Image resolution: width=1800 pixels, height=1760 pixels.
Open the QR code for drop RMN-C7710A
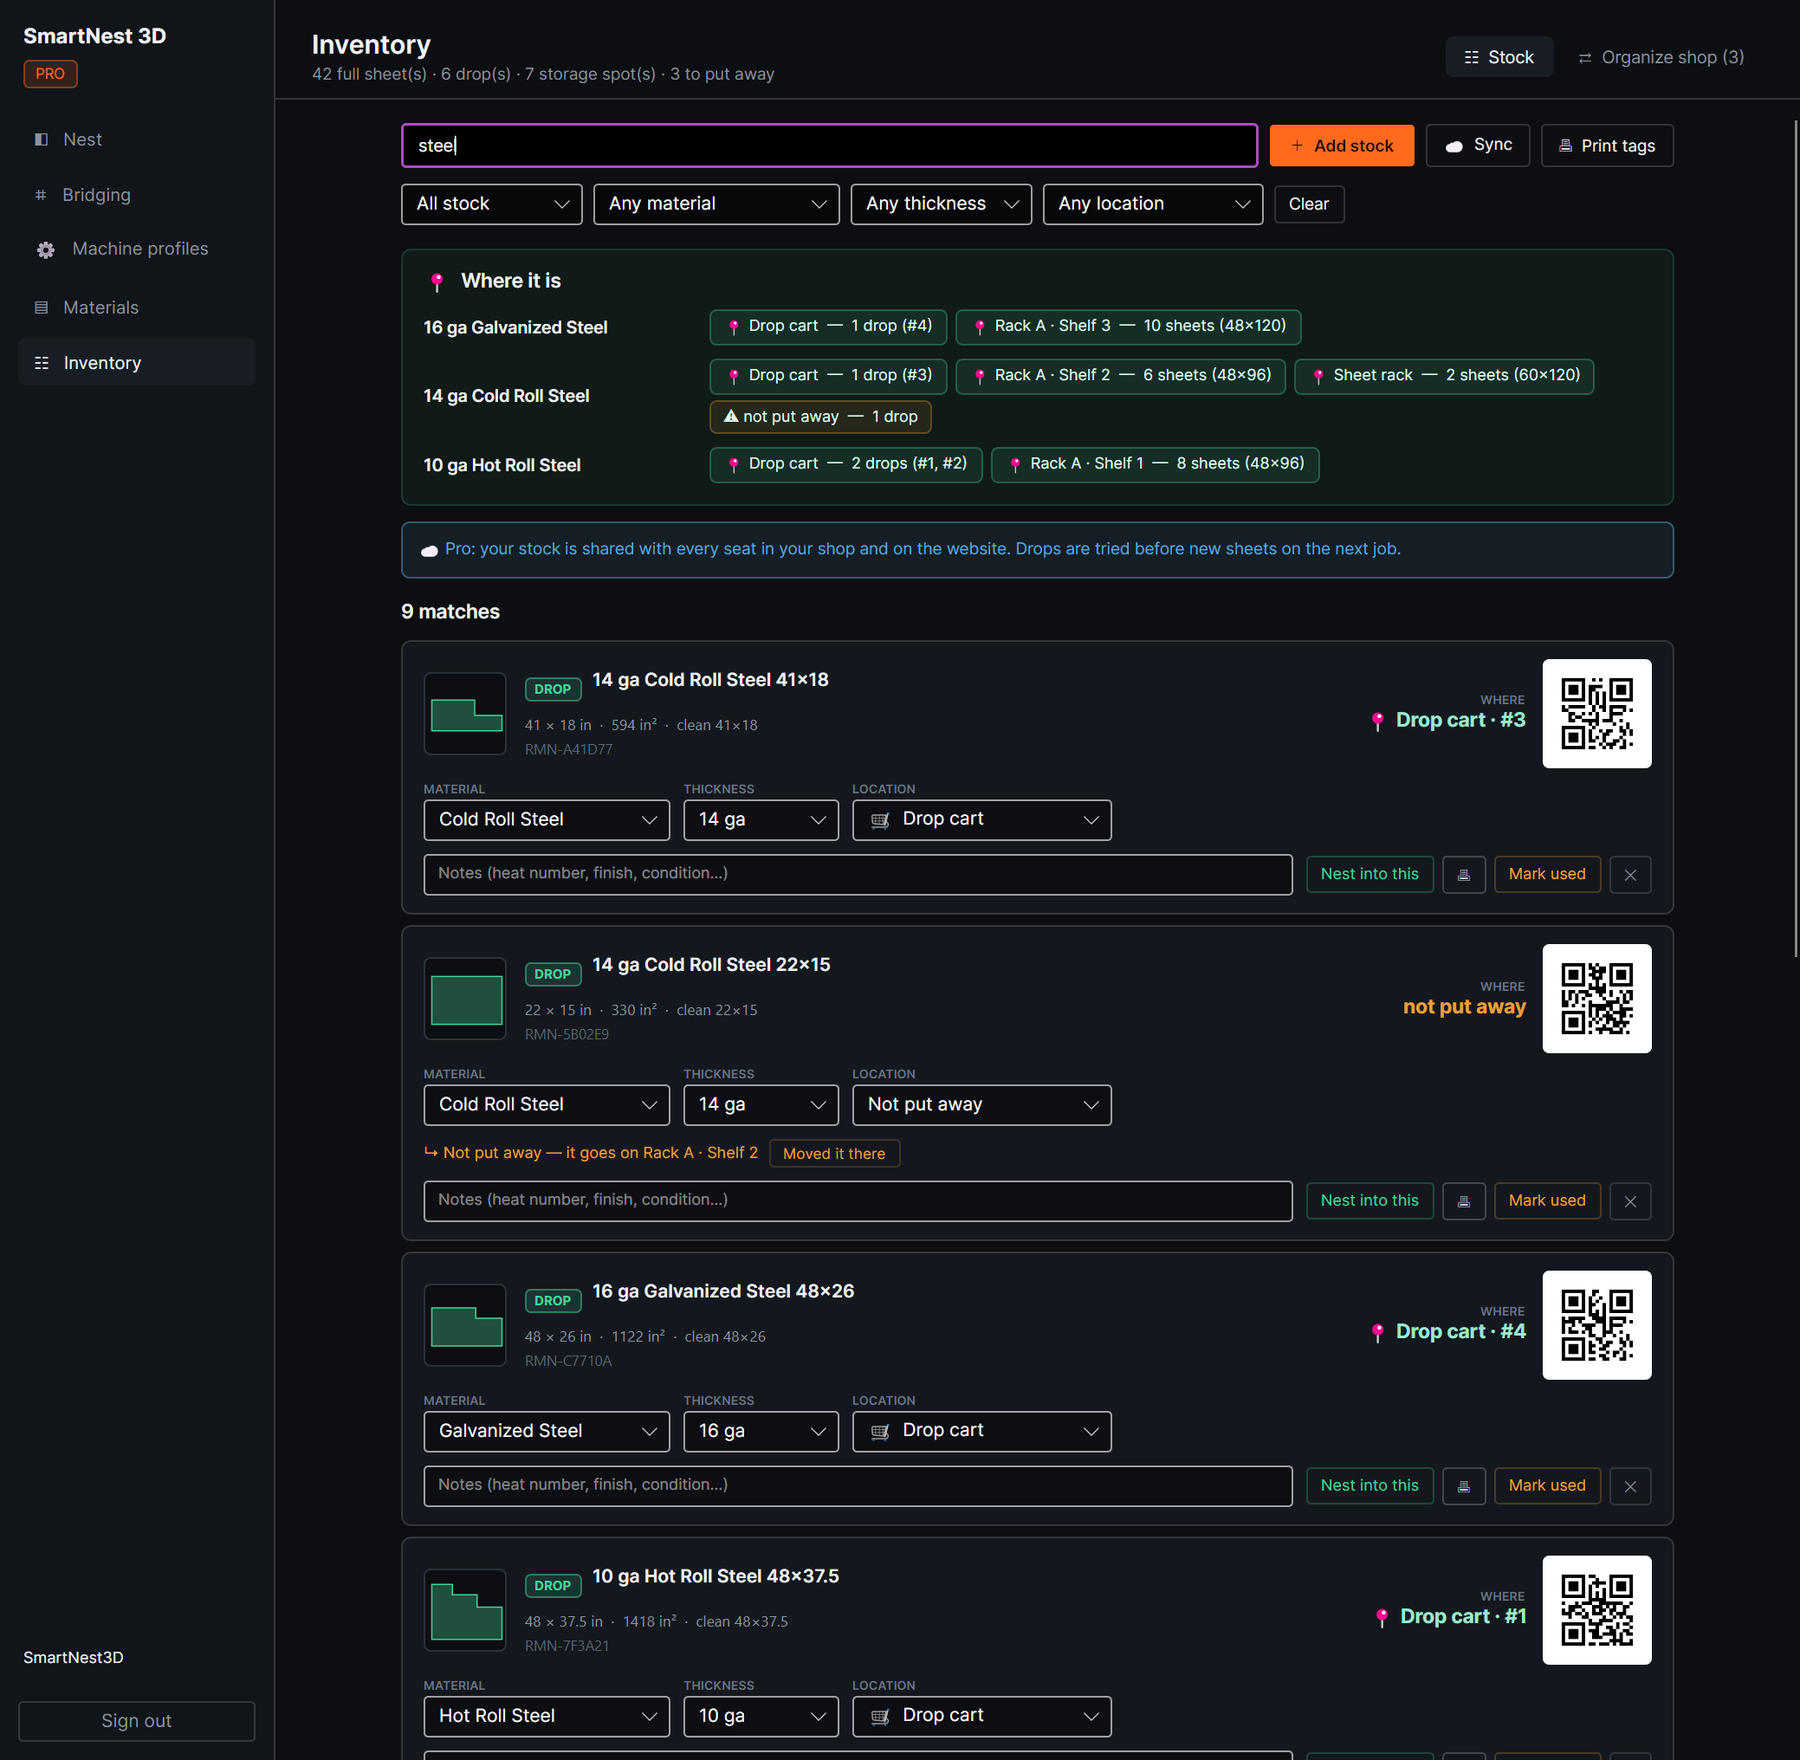point(1597,1325)
